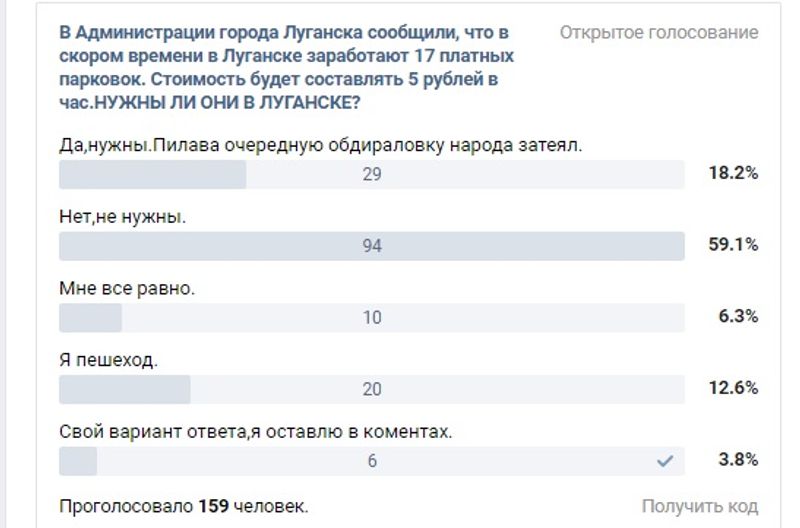Click the result bar showing 20 votes
Viewport: 800px width, 528px height.
tap(372, 389)
